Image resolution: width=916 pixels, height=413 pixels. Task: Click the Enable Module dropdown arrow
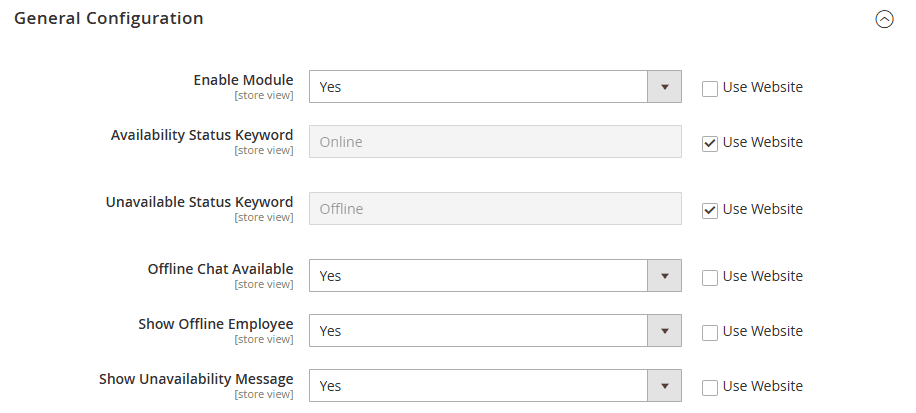[x=664, y=87]
